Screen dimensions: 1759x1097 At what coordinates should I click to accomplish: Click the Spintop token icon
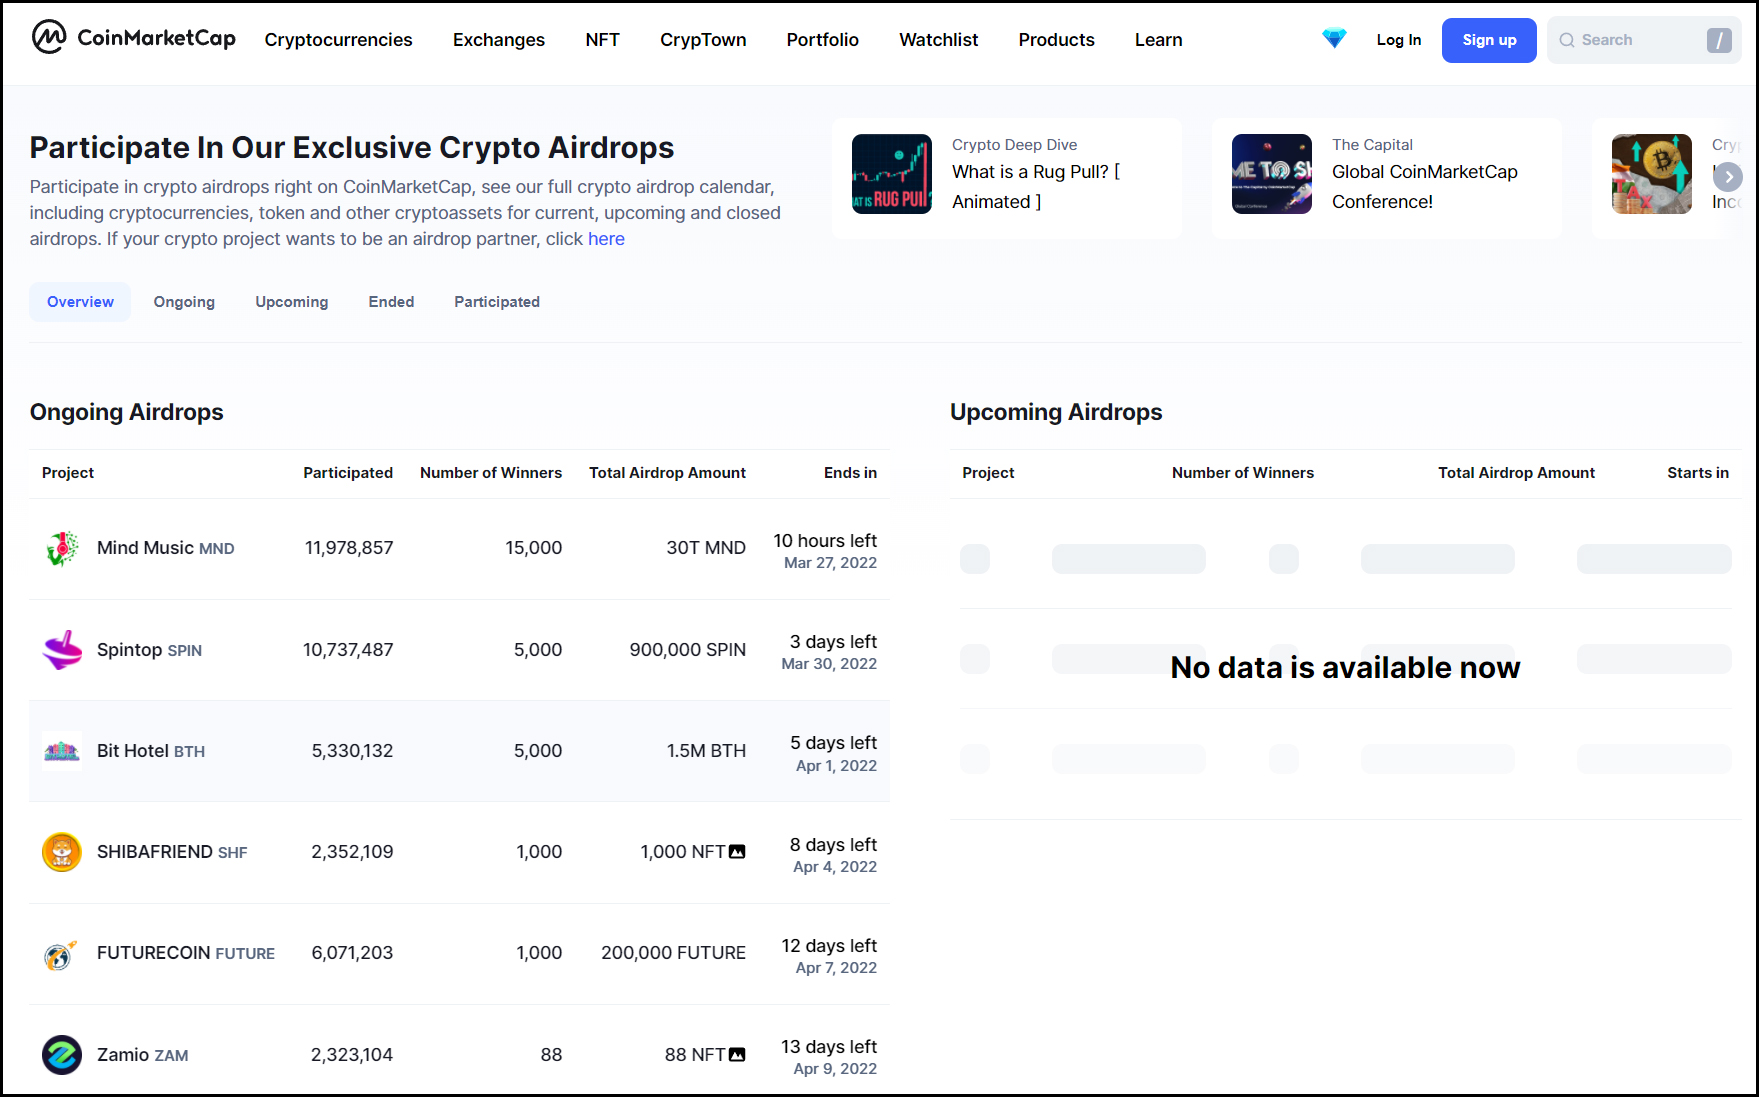(x=62, y=649)
